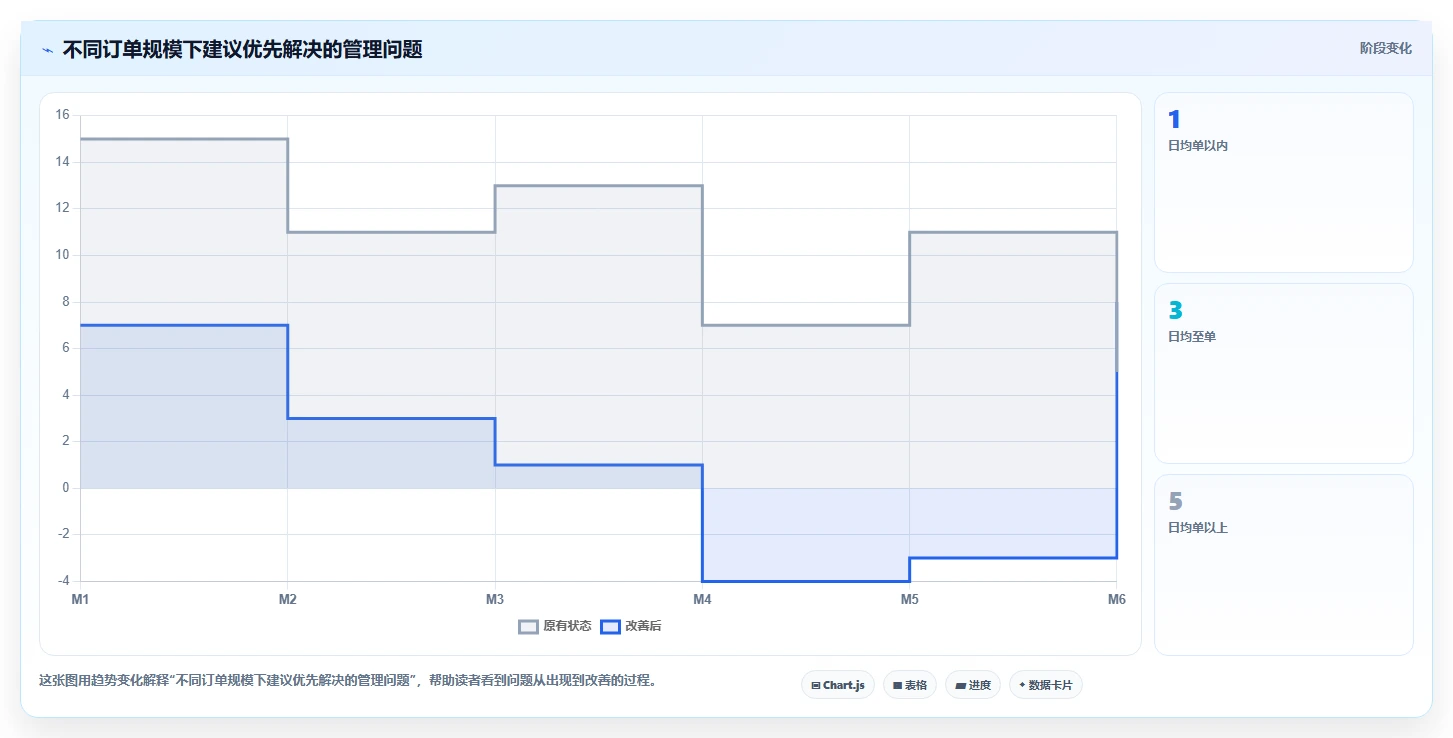
Task: Click the M4 x-axis label
Action: [702, 599]
